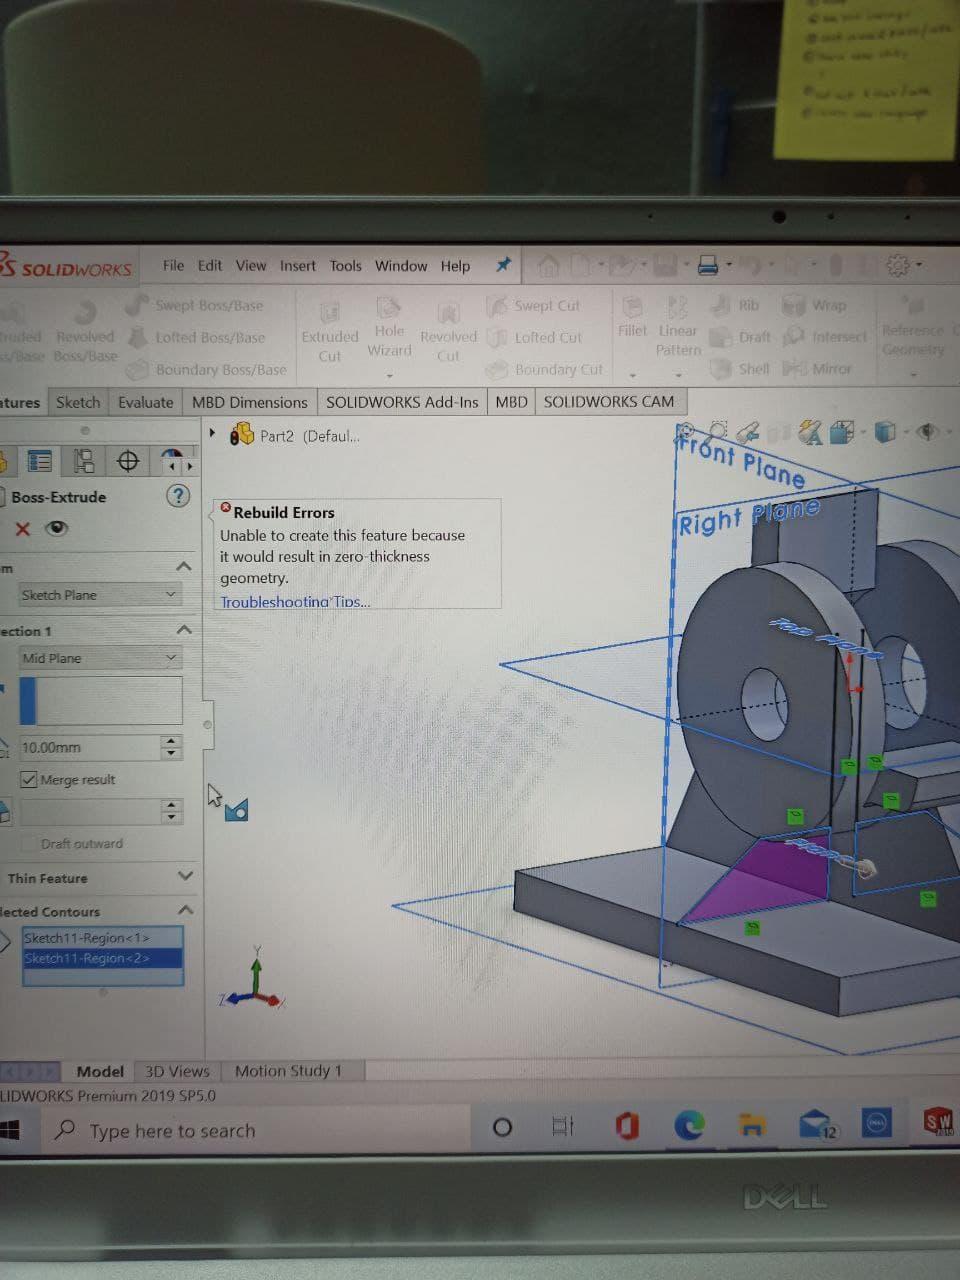Image resolution: width=960 pixels, height=1280 pixels.
Task: Pin the SOLIDWORKS menu bar
Action: click(503, 265)
